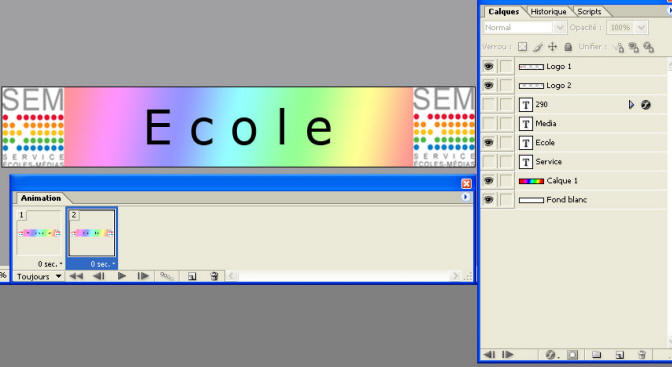Duplicate the current animation frame

(192, 277)
